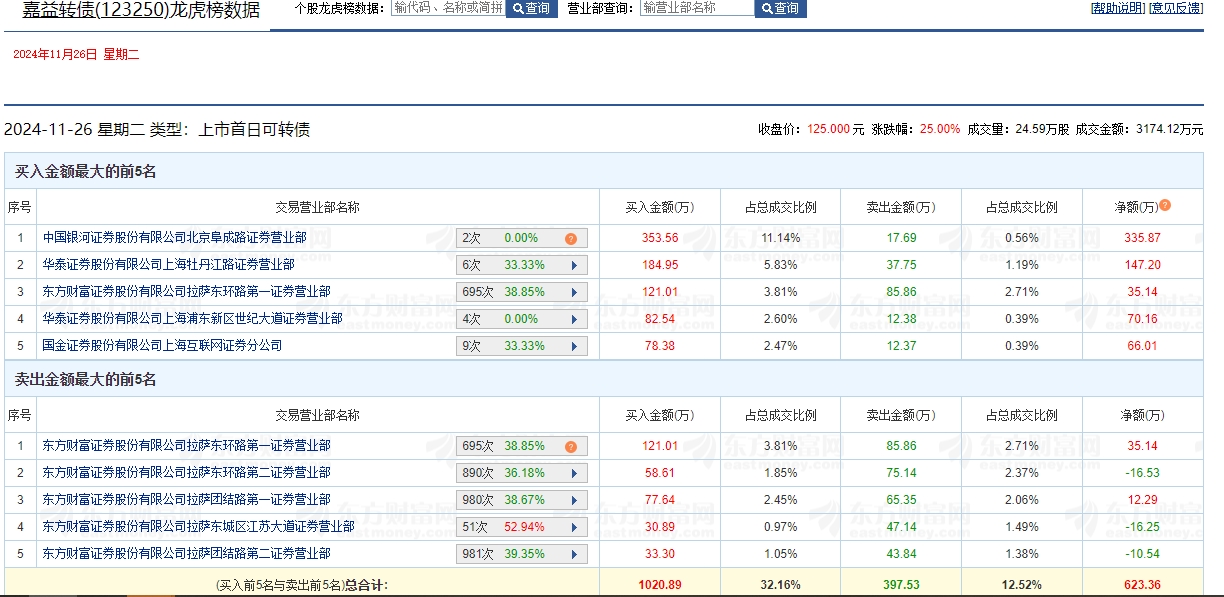Click the arrow icon in the 4次 0.00% badge

tap(574, 320)
